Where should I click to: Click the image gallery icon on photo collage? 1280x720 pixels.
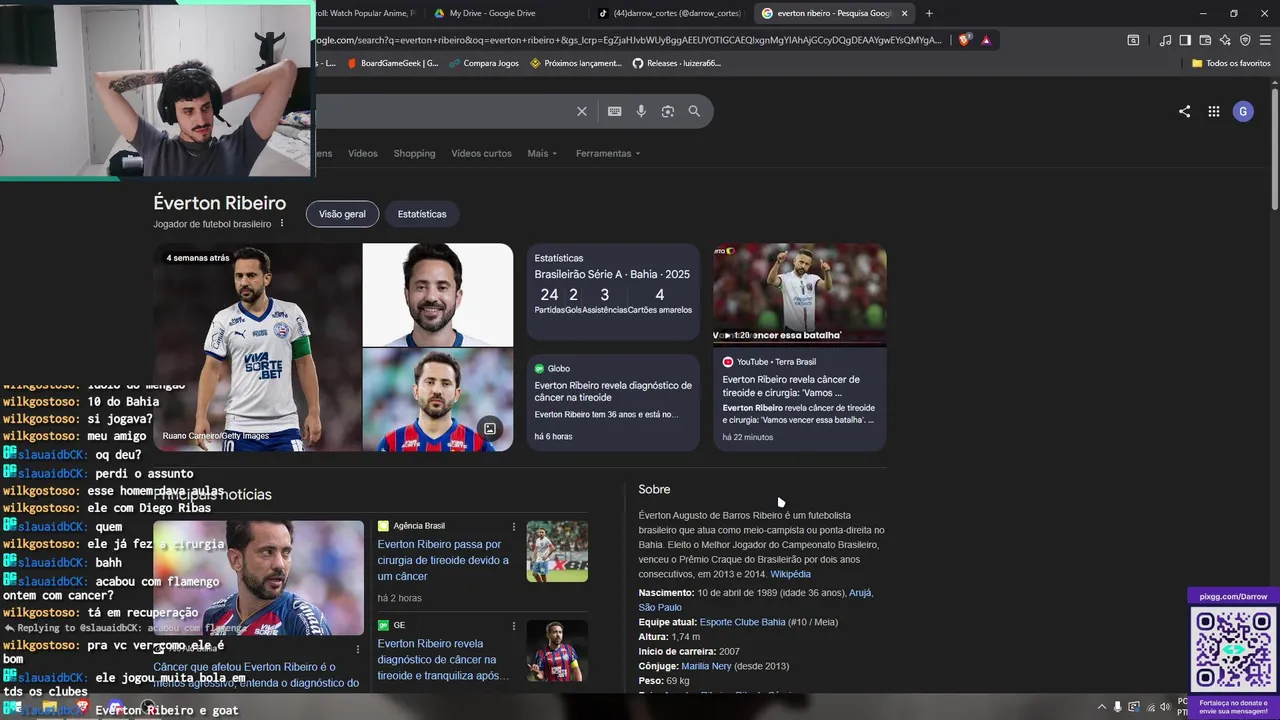tap(490, 429)
